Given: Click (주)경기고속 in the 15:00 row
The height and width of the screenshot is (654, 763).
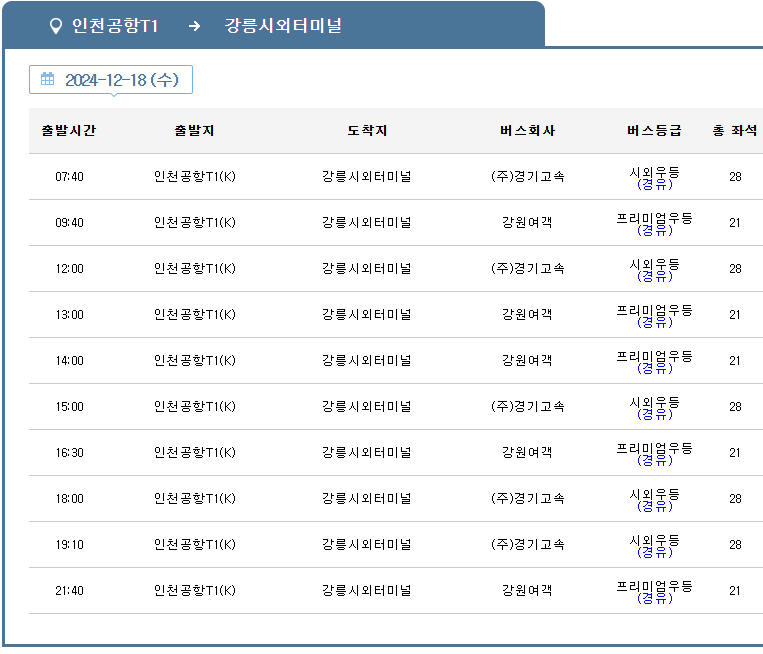Looking at the screenshot, I should pos(527,406).
